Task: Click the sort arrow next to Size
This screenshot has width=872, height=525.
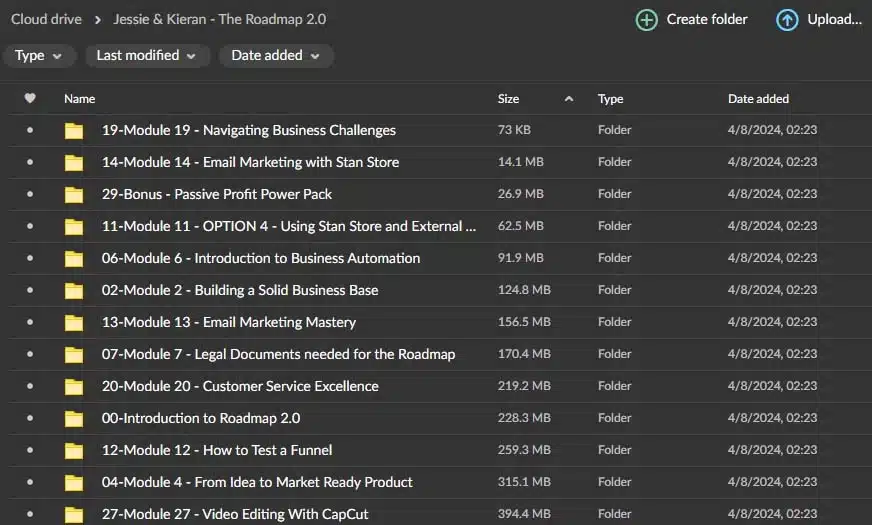Action: [568, 99]
